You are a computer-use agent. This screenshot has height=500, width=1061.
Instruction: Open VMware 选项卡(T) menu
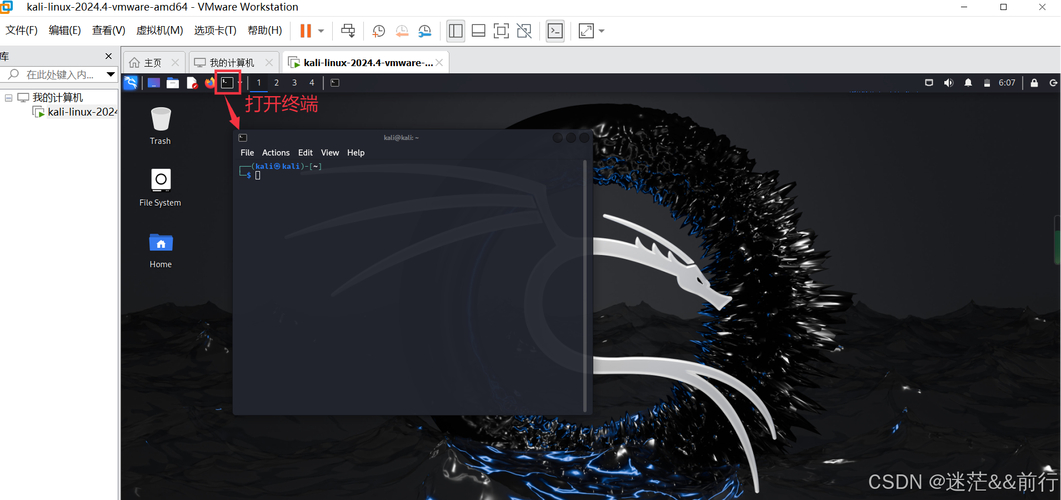click(215, 30)
